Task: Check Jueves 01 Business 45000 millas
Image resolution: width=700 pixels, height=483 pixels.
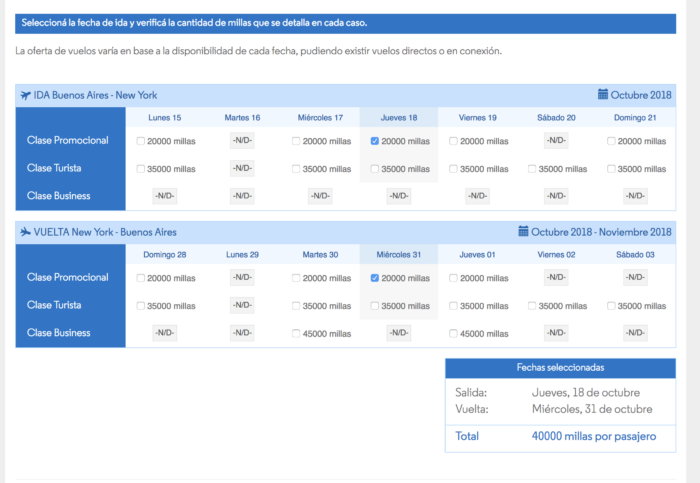Action: coord(454,333)
